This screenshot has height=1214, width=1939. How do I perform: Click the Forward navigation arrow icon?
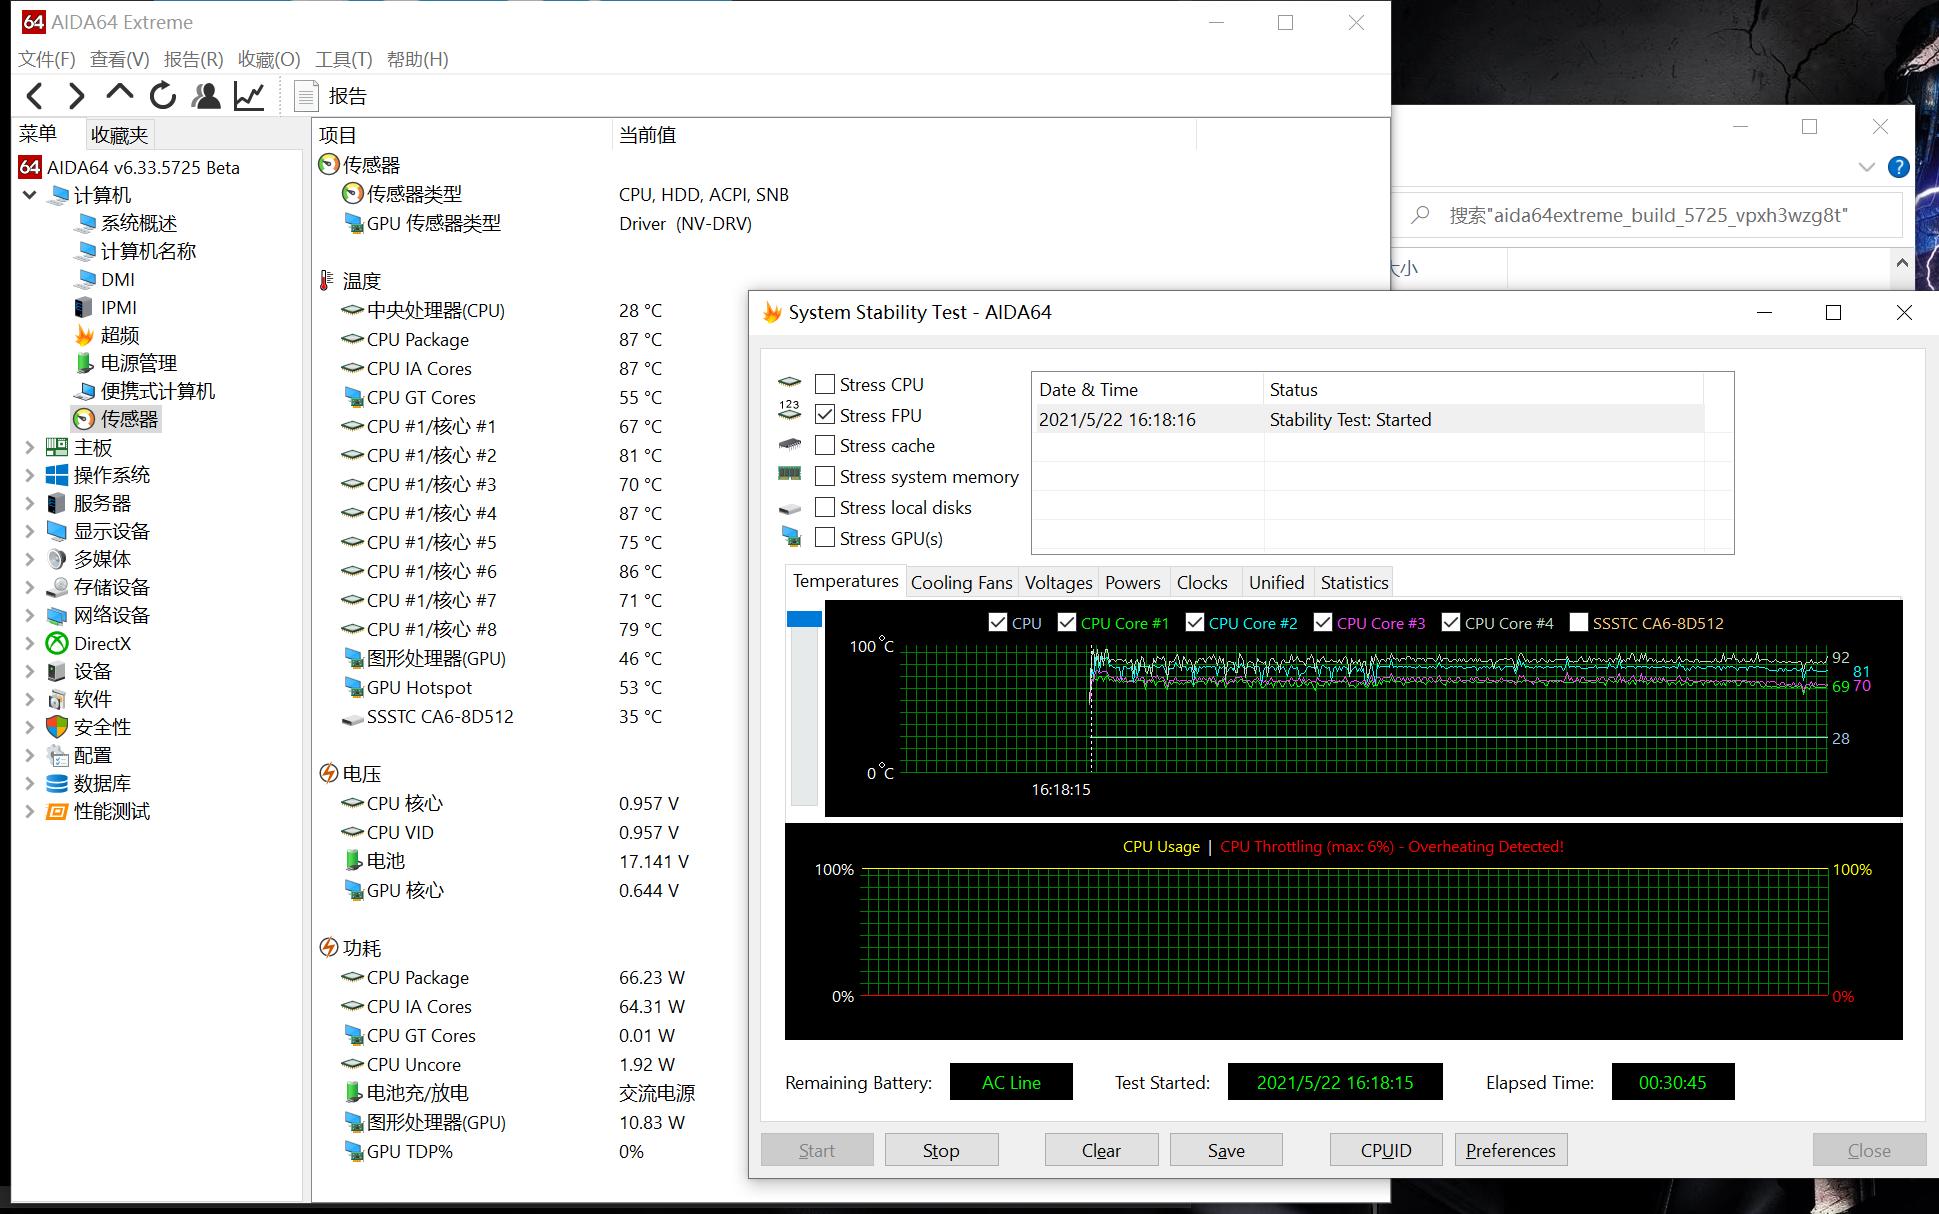pos(76,95)
